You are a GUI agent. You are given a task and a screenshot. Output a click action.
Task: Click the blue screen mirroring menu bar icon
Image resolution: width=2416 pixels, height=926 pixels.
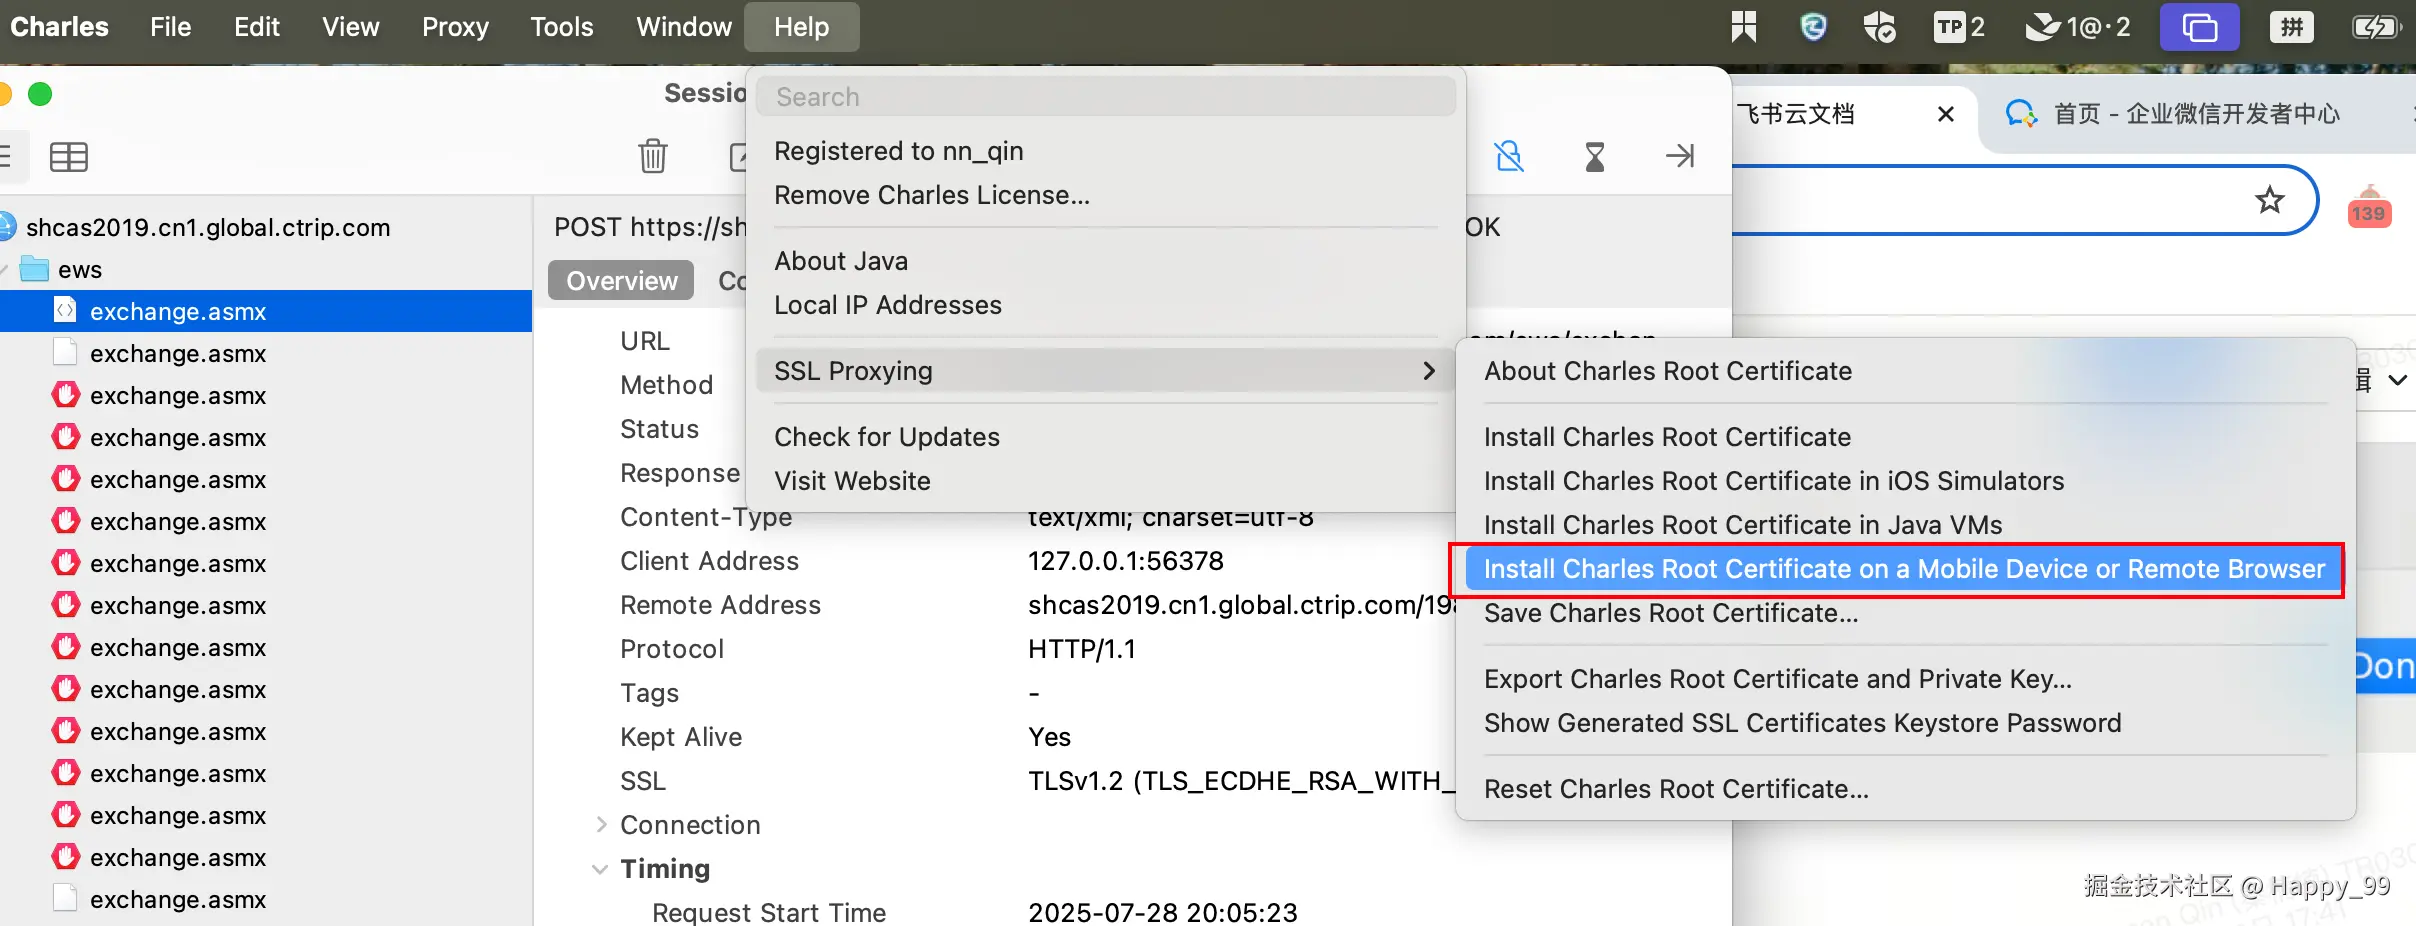pyautogui.click(x=2199, y=27)
